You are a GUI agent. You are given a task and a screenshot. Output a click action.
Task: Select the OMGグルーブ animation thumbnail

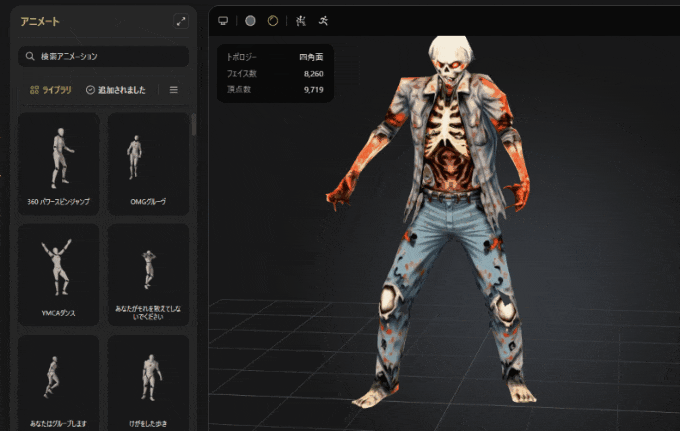[148, 162]
